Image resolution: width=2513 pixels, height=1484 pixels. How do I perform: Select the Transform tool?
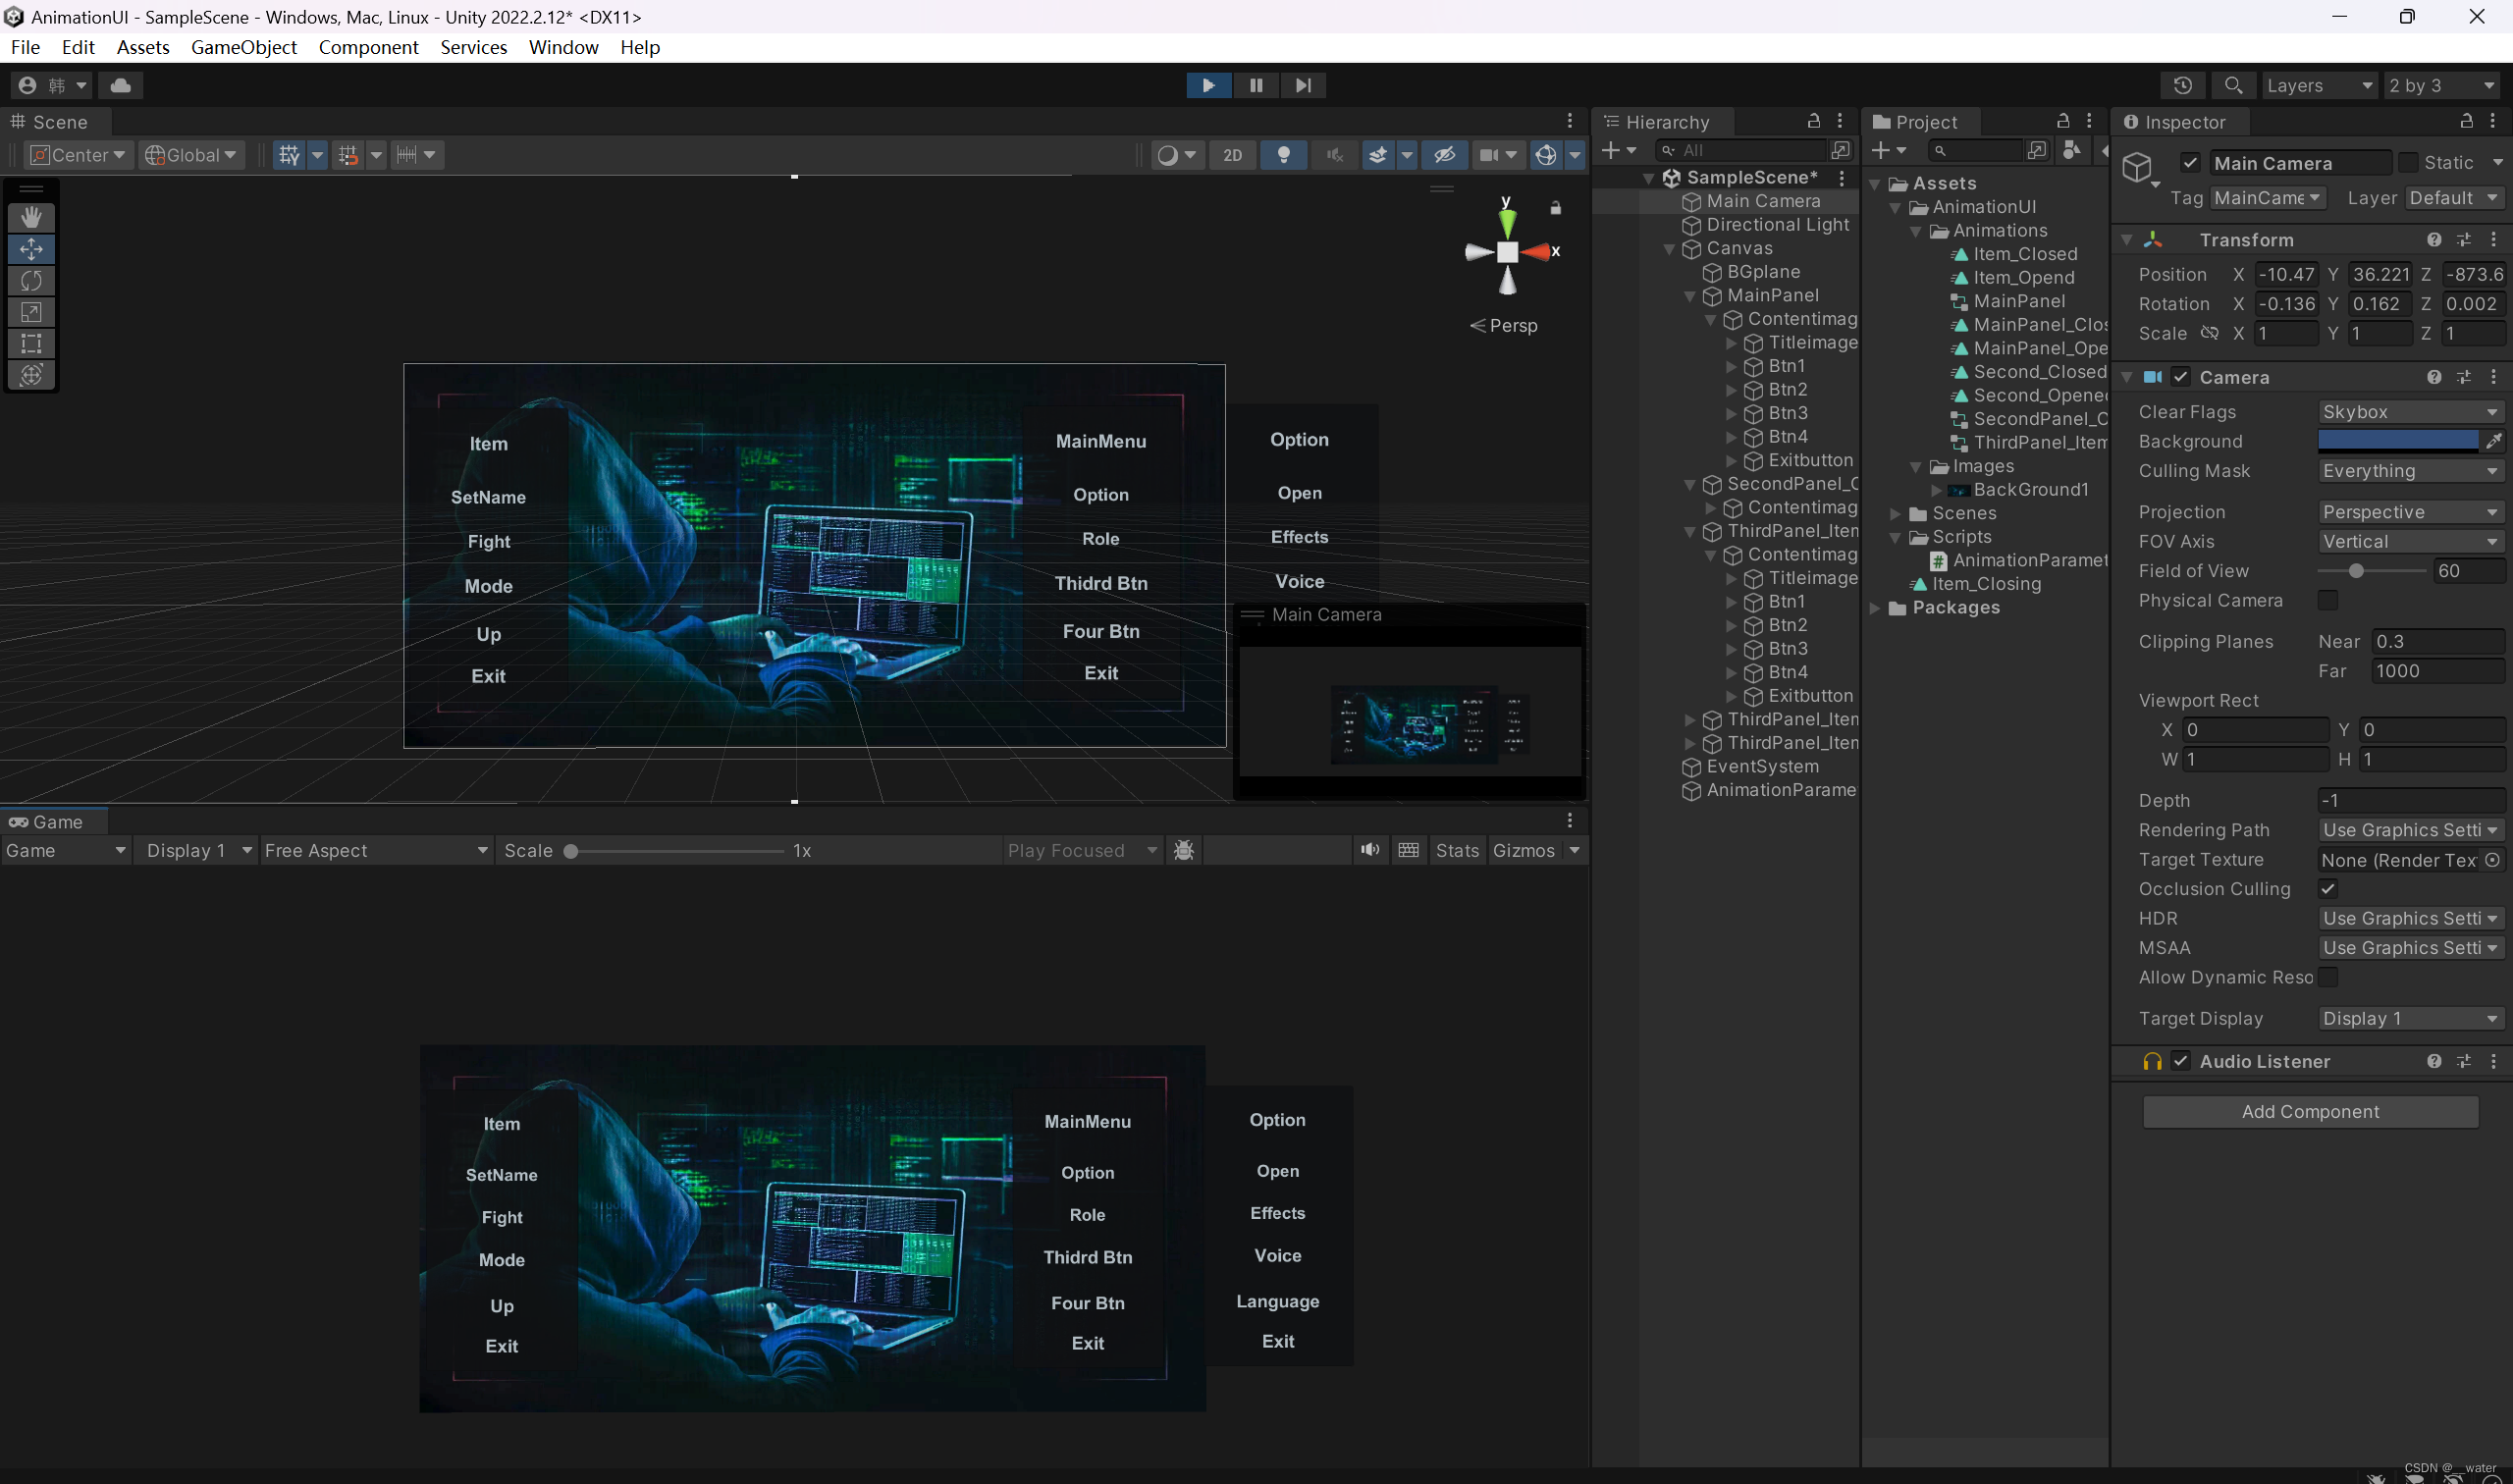pos(31,375)
